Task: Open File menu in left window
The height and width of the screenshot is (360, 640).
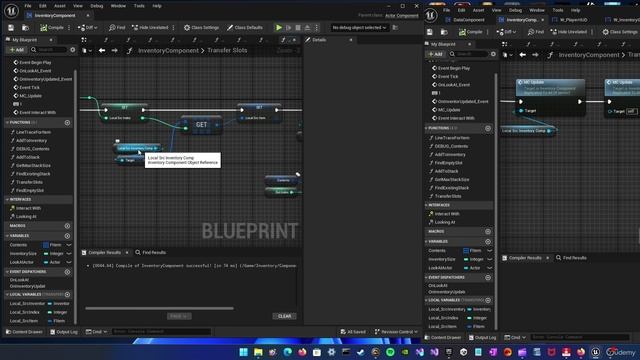Action: (28, 6)
